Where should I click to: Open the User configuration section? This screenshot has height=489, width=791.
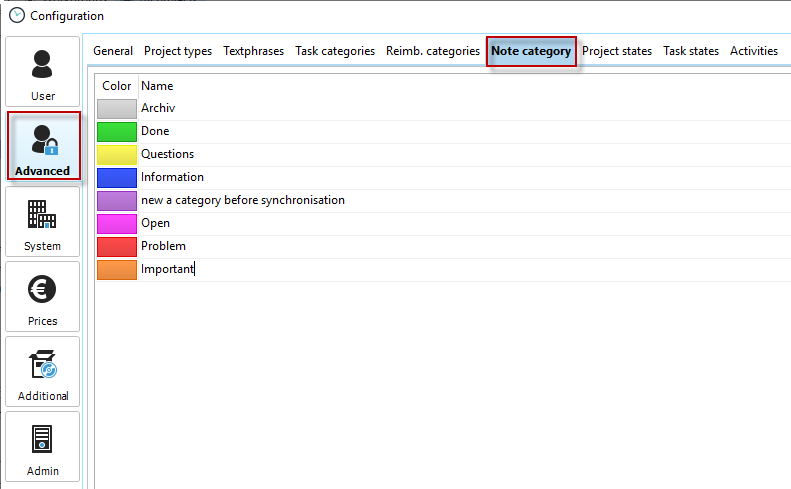(43, 72)
